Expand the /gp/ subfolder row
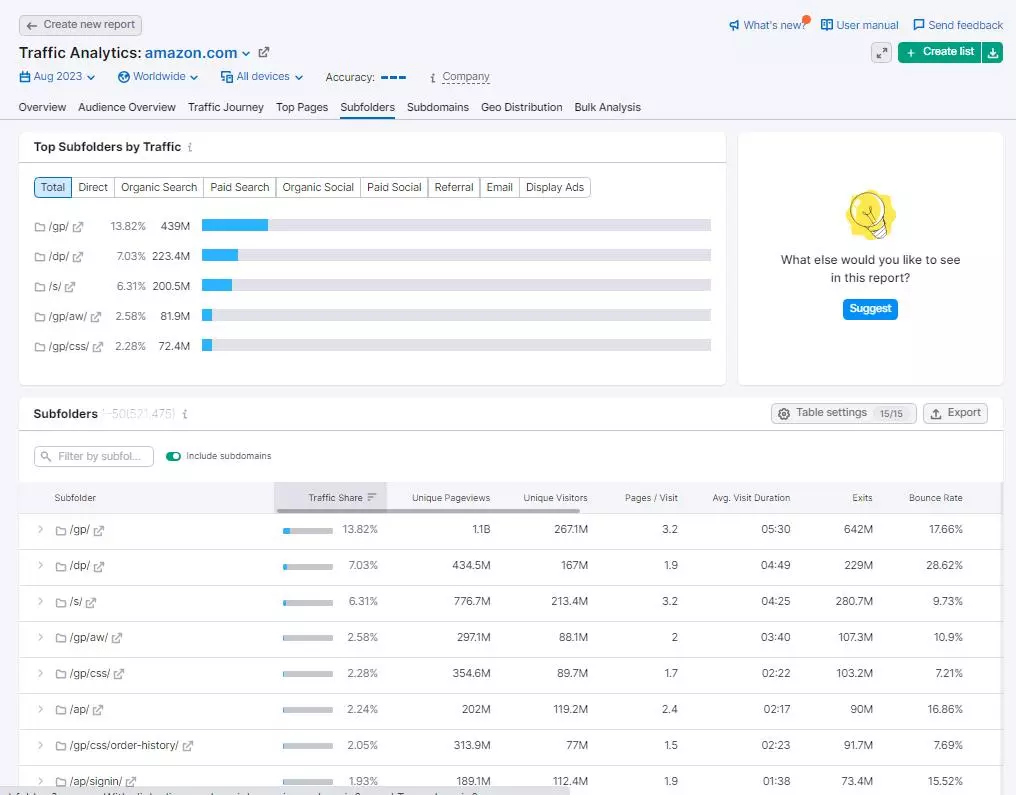 point(40,529)
